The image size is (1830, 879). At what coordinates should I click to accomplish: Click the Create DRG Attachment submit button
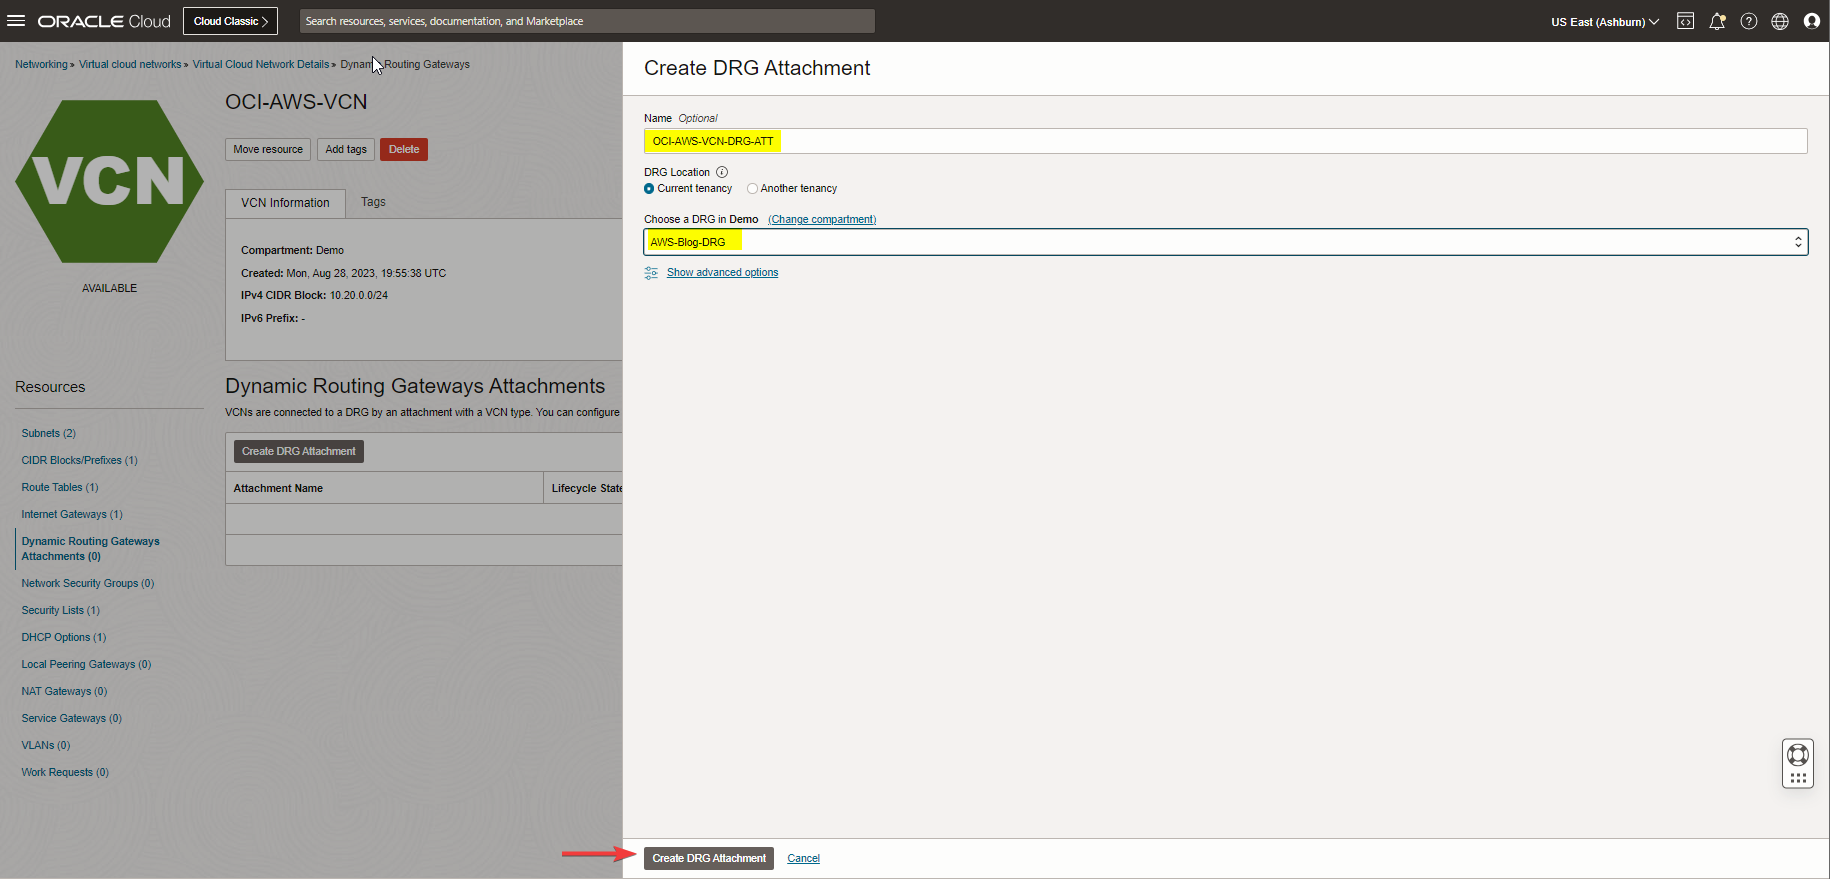click(x=708, y=858)
